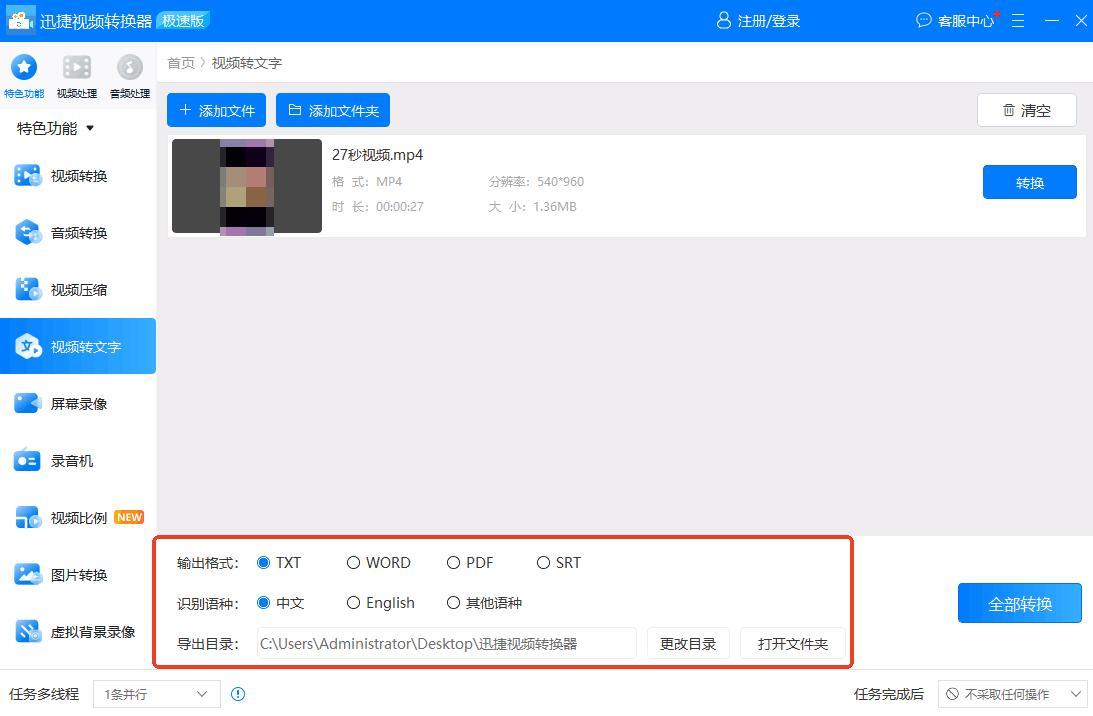Open the 不采取任何操作 completion dropdown
1093x716 pixels.
1012,694
